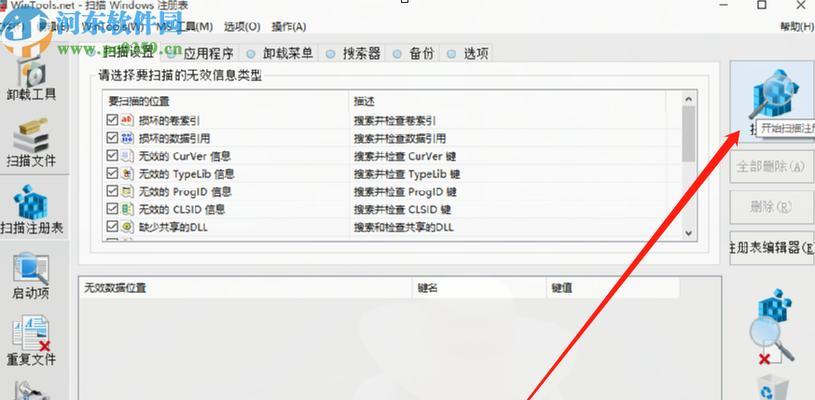Open the 重复文件 duplicate files tool
The image size is (815, 400).
pos(31,341)
